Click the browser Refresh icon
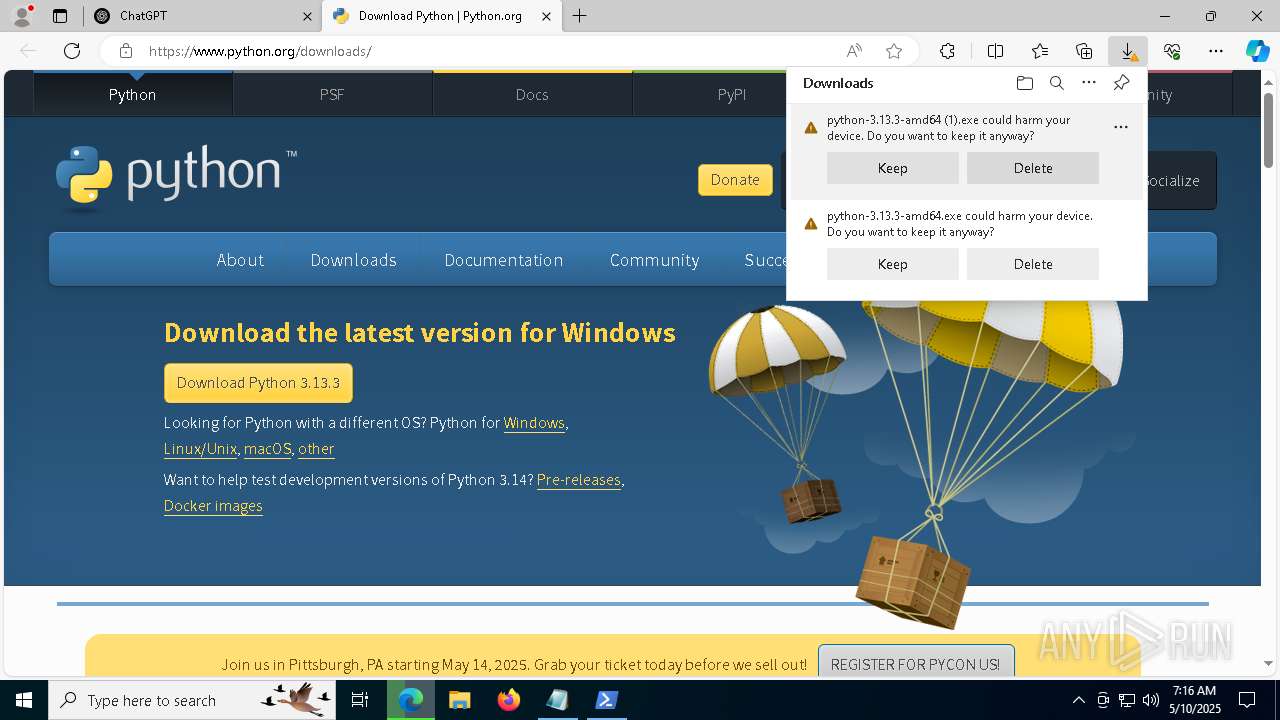Screen dimensions: 1280x720 click(x=72, y=51)
